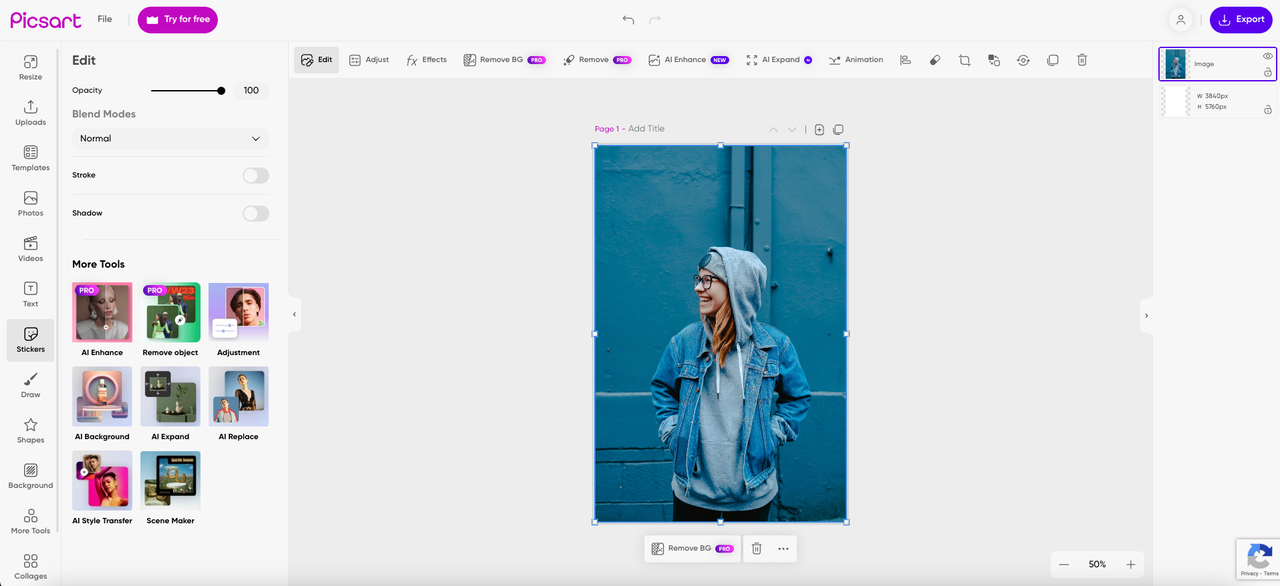
Task: Select the Draw tool
Action: (x=30, y=385)
